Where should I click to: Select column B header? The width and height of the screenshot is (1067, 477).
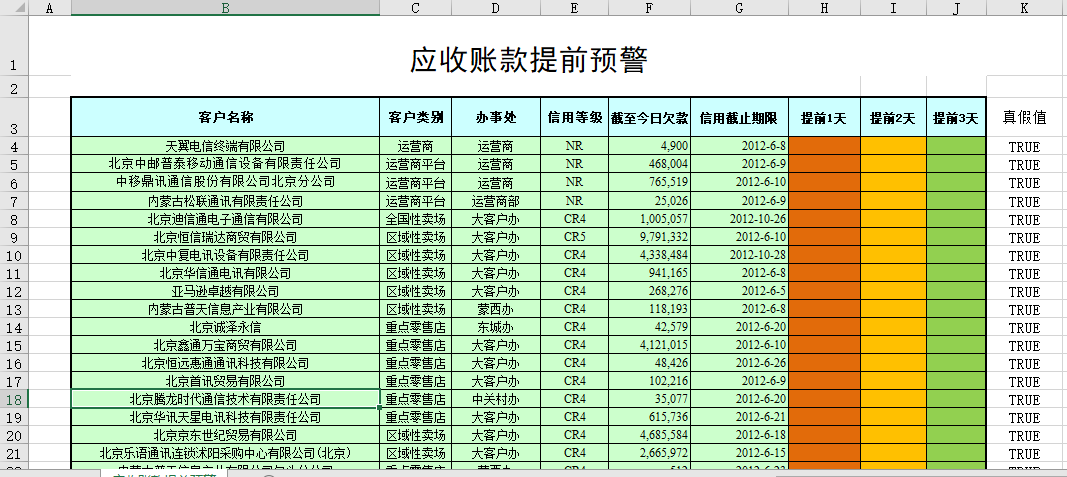(x=225, y=8)
